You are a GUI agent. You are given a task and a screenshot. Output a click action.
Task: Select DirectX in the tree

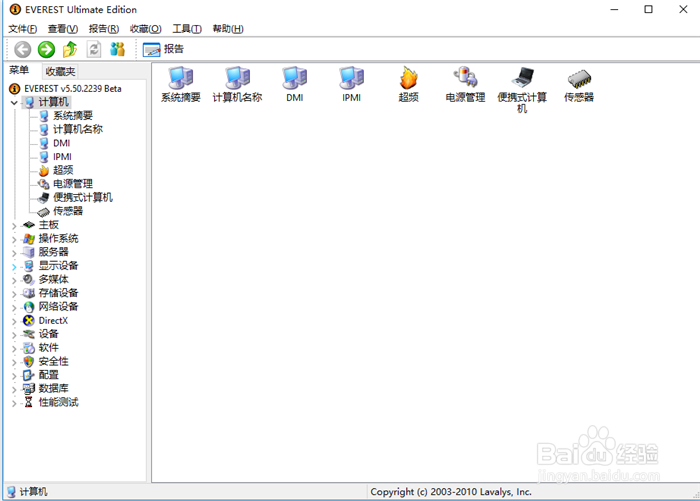[53, 321]
